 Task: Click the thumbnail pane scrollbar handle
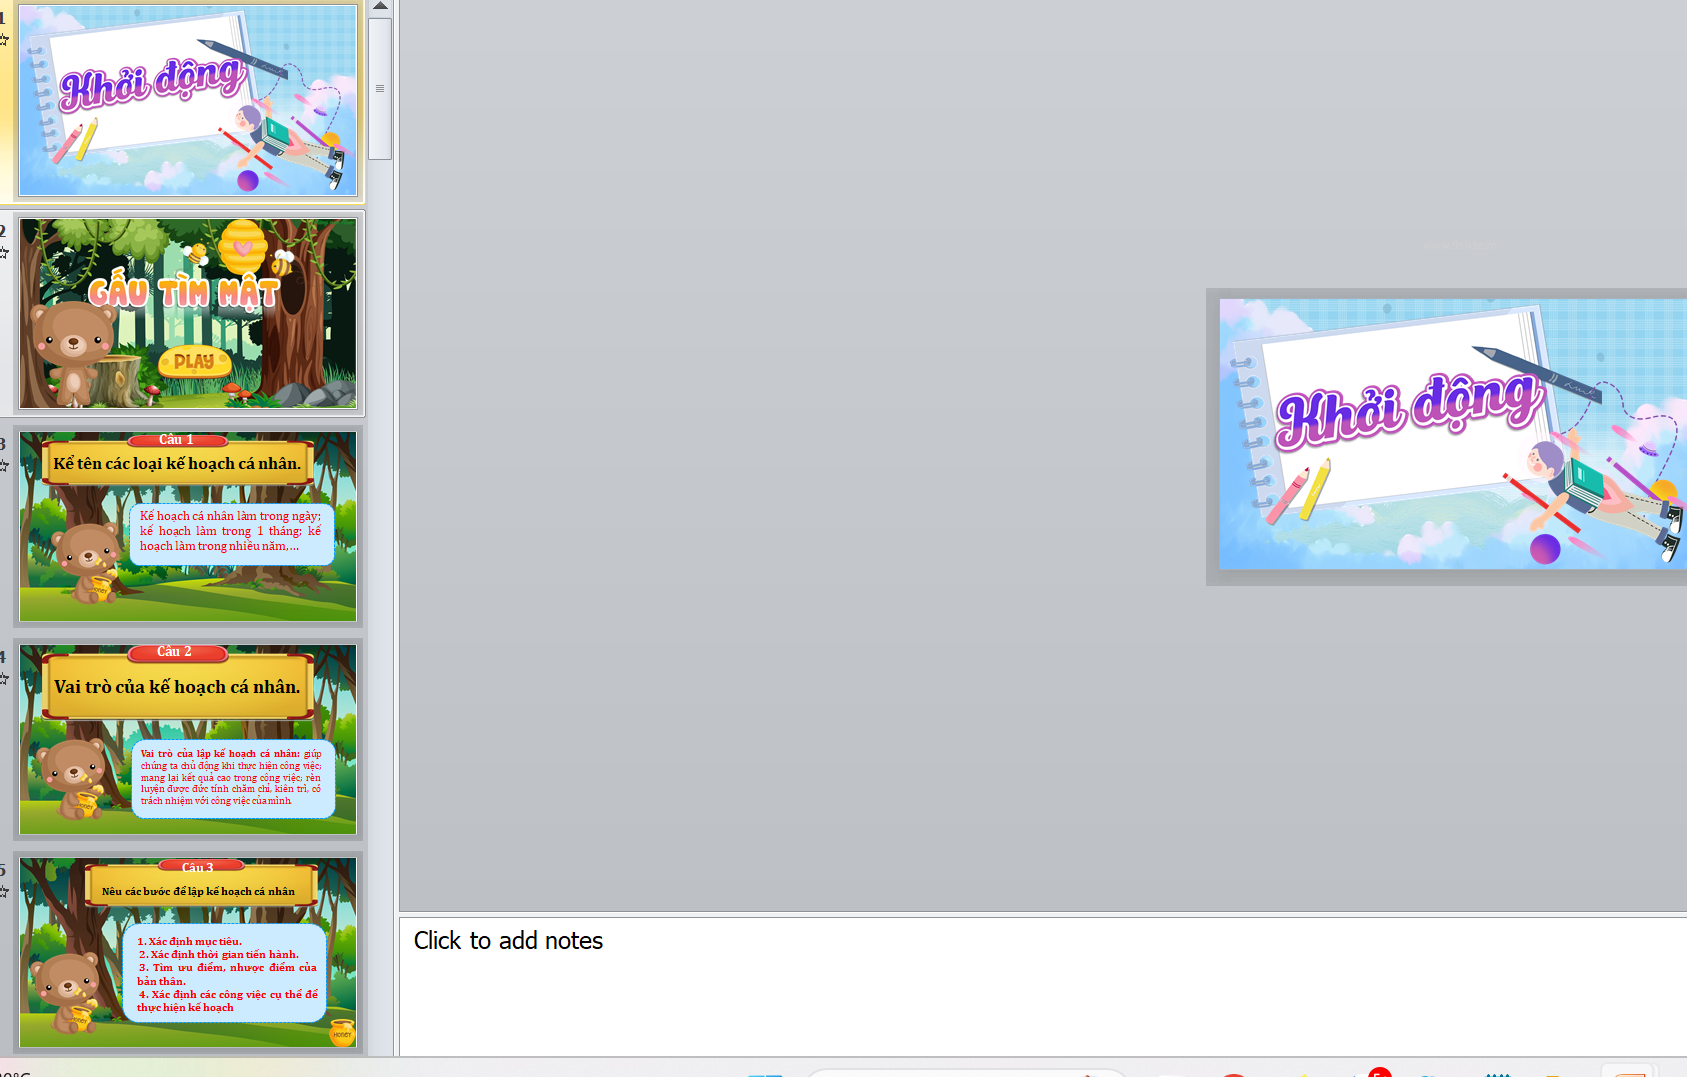coord(380,88)
